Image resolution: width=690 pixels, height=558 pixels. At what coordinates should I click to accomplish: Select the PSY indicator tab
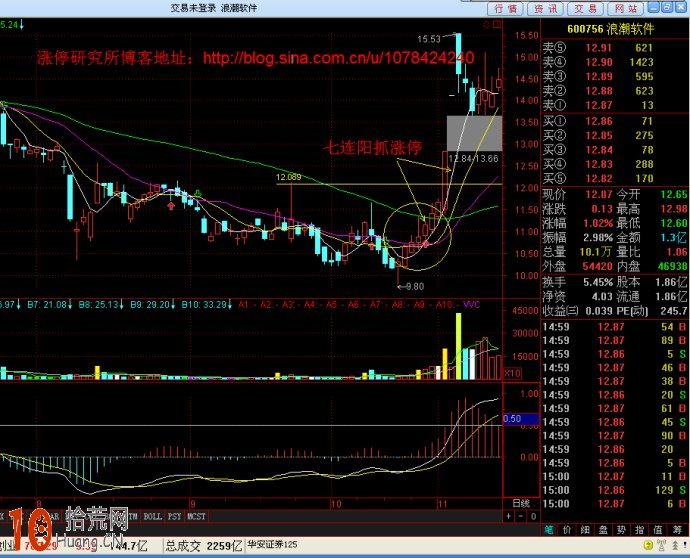[x=174, y=516]
